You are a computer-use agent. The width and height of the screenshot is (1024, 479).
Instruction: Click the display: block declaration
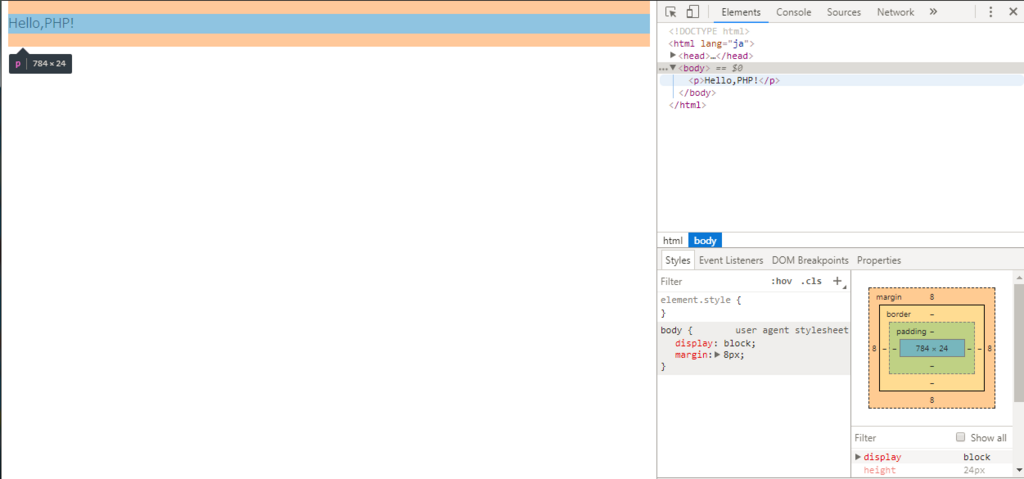pyautogui.click(x=715, y=343)
